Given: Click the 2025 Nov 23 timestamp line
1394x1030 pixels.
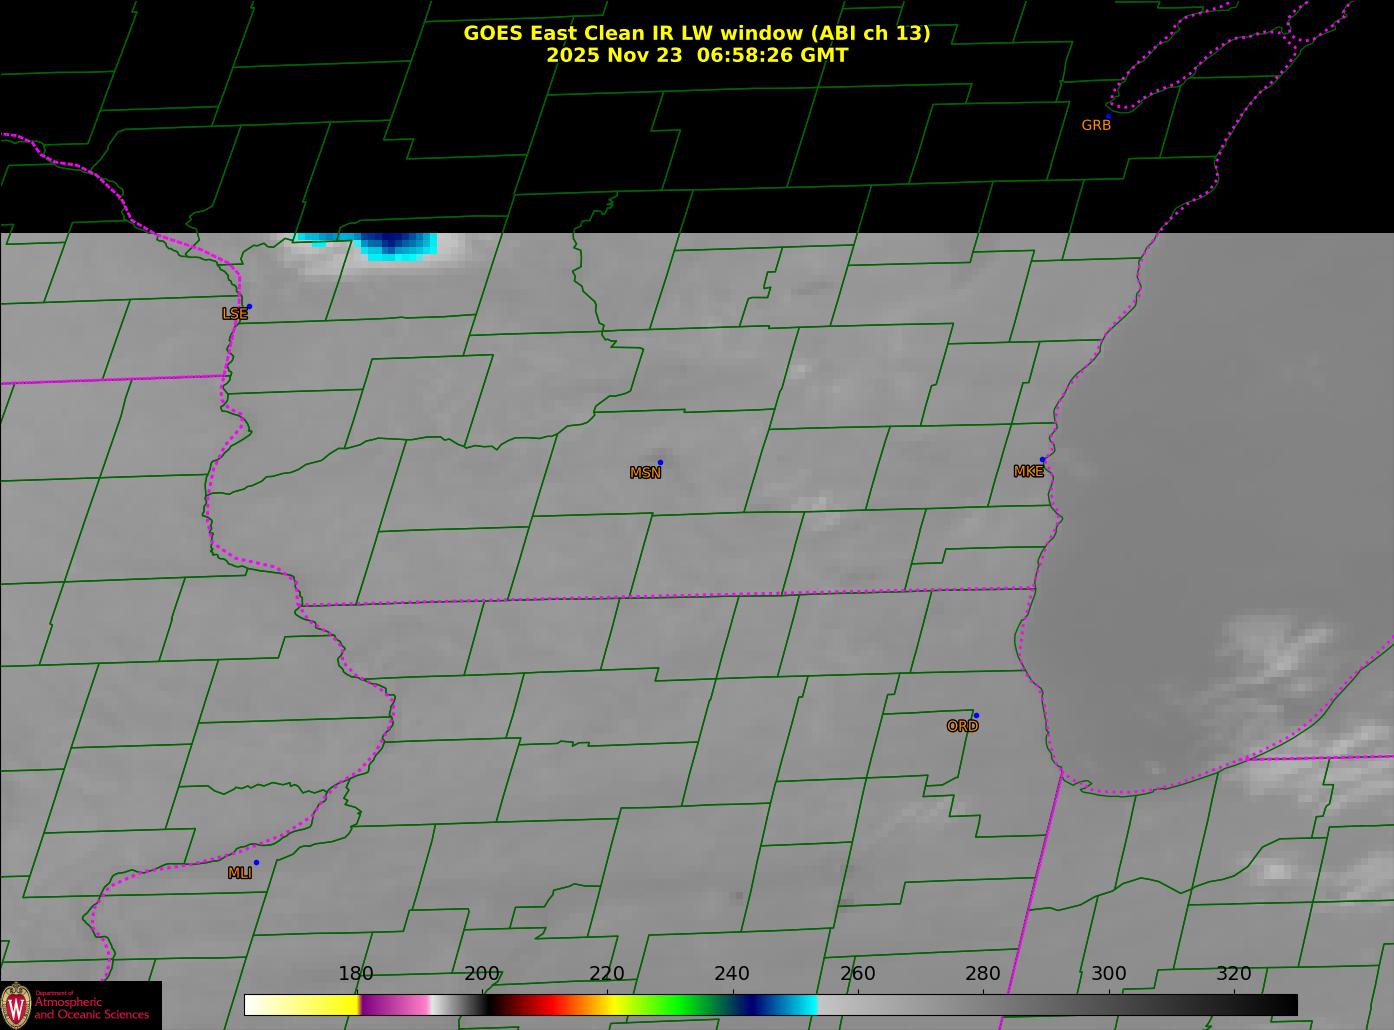Looking at the screenshot, I should (x=696, y=55).
